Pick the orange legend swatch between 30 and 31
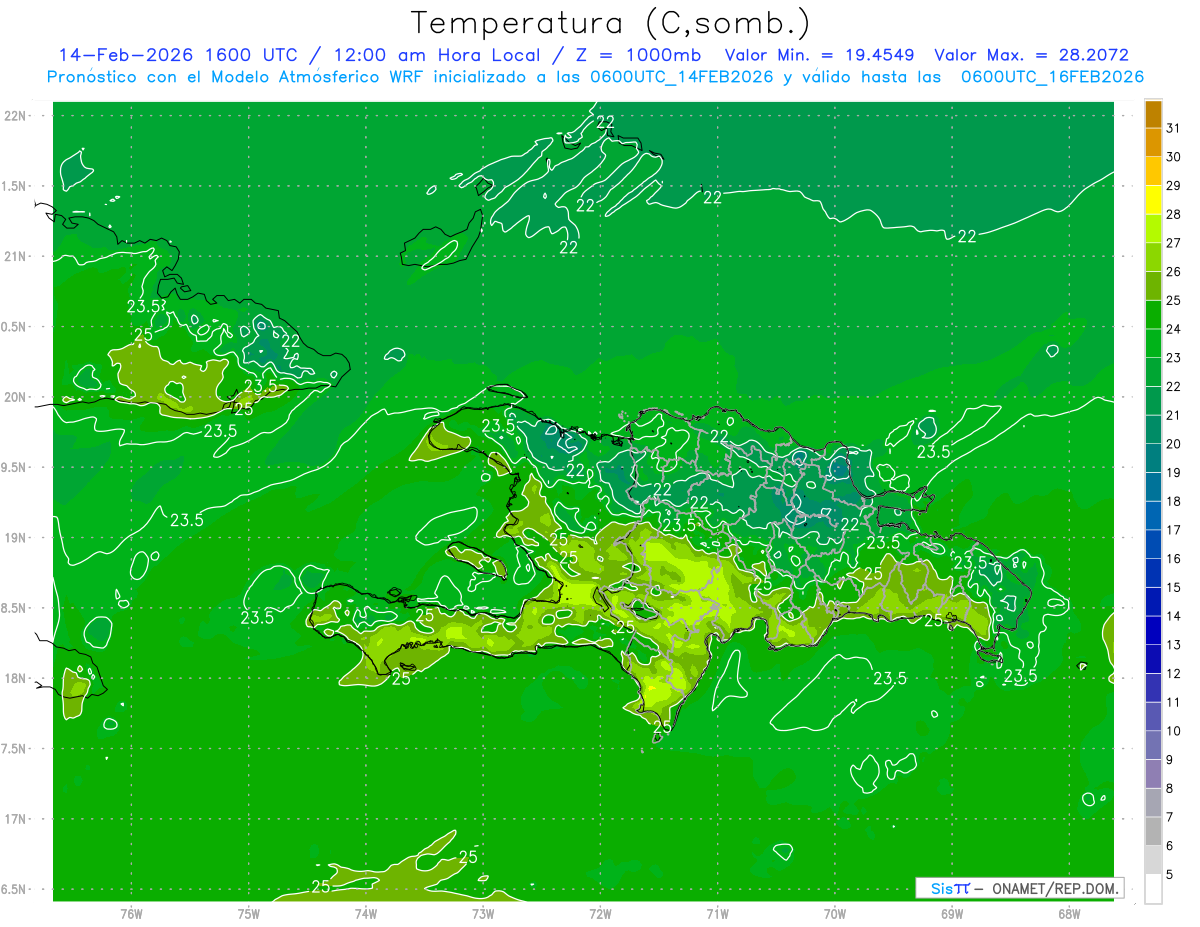This screenshot has height=927, width=1200. pyautogui.click(x=1153, y=143)
